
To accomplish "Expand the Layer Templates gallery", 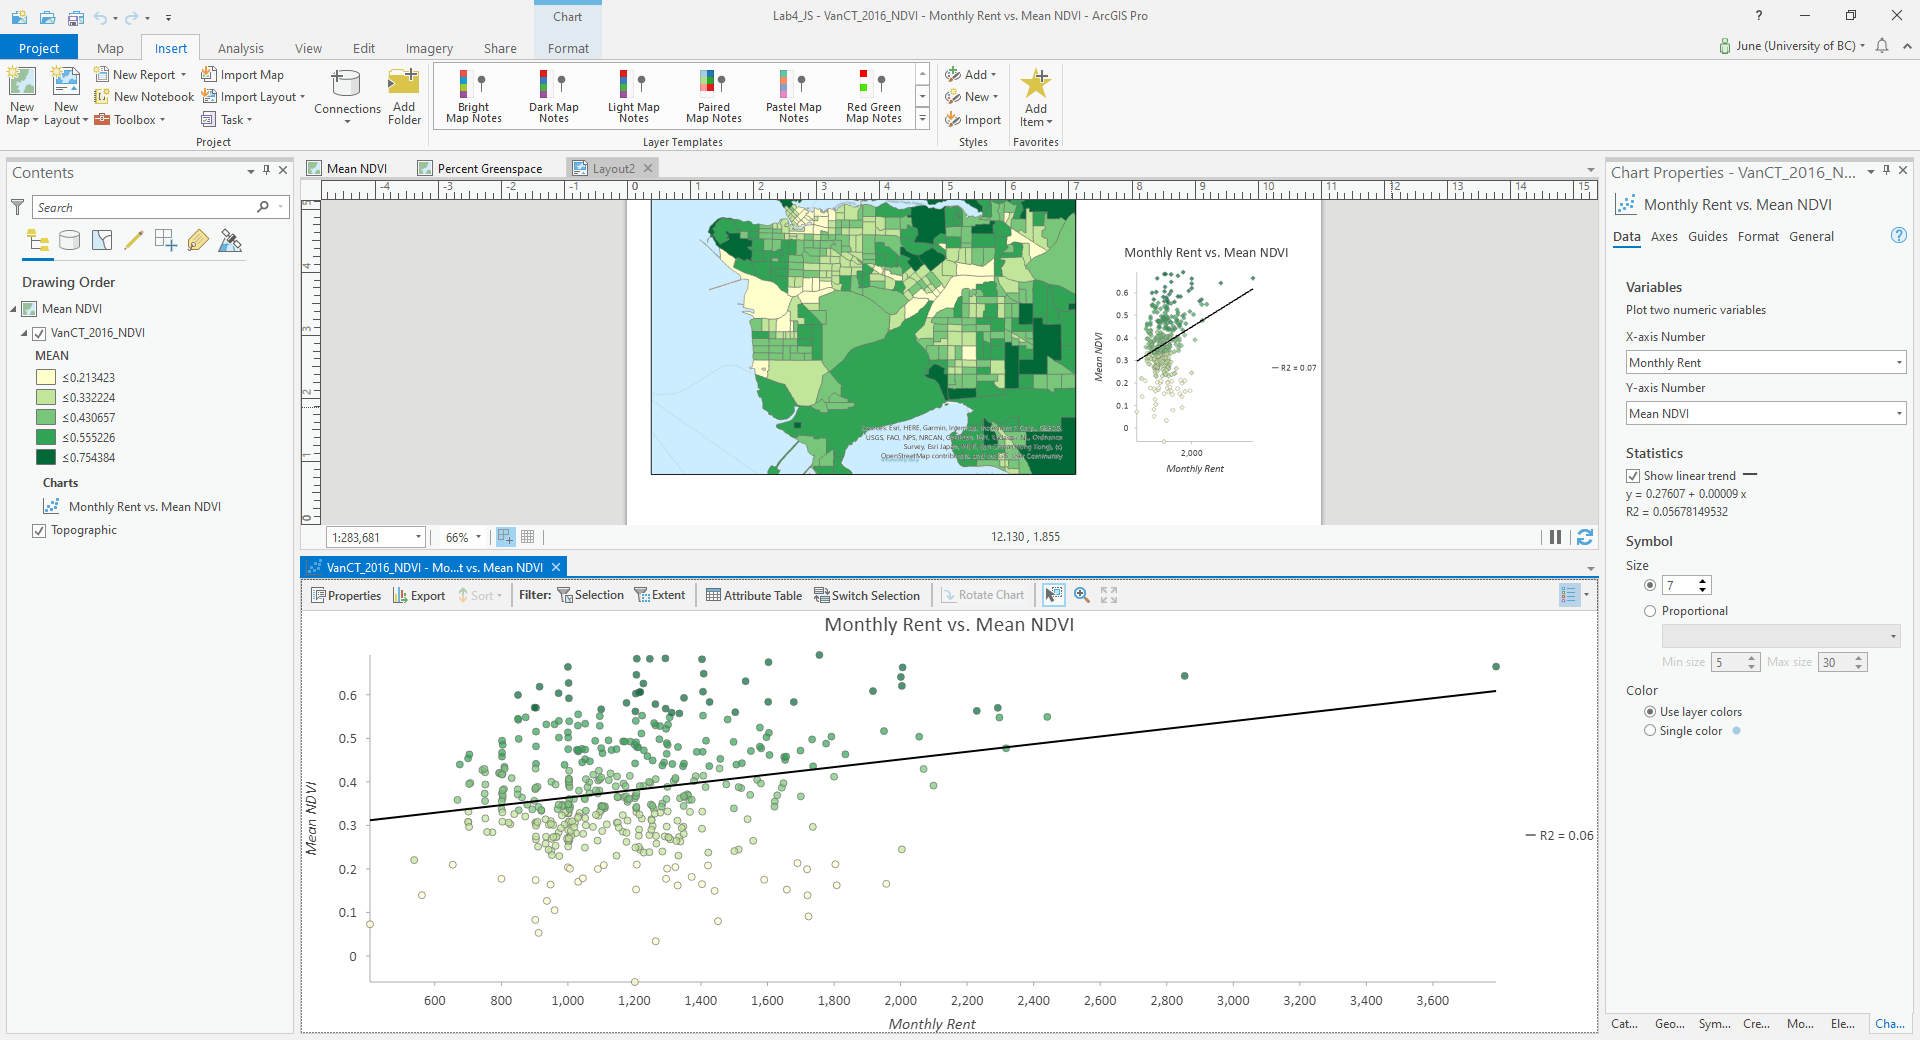I will (922, 119).
